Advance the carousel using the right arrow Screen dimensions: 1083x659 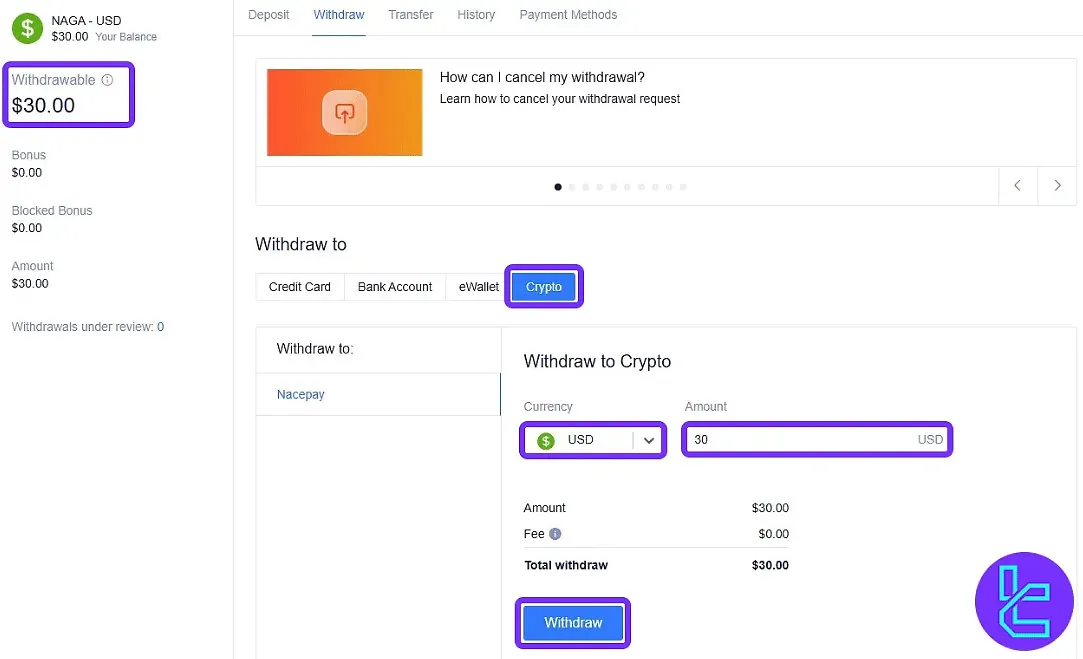1057,186
